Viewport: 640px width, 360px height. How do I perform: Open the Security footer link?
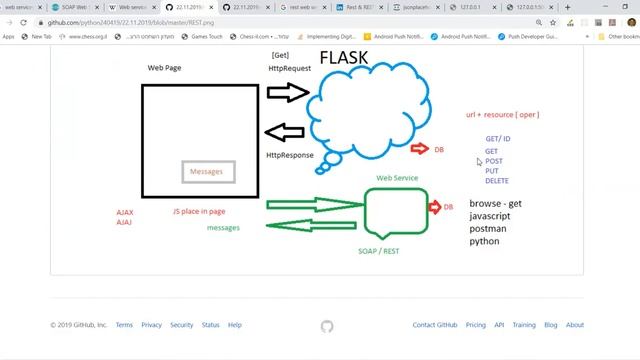tap(182, 325)
